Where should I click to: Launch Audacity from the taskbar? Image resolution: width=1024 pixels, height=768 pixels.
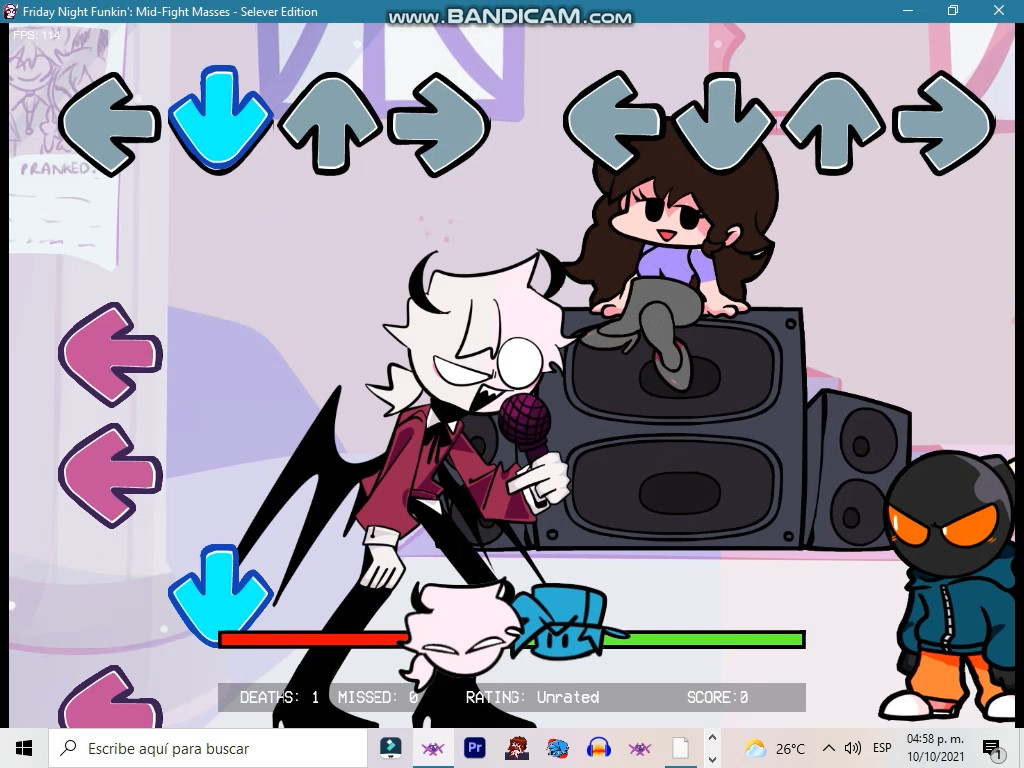(598, 748)
